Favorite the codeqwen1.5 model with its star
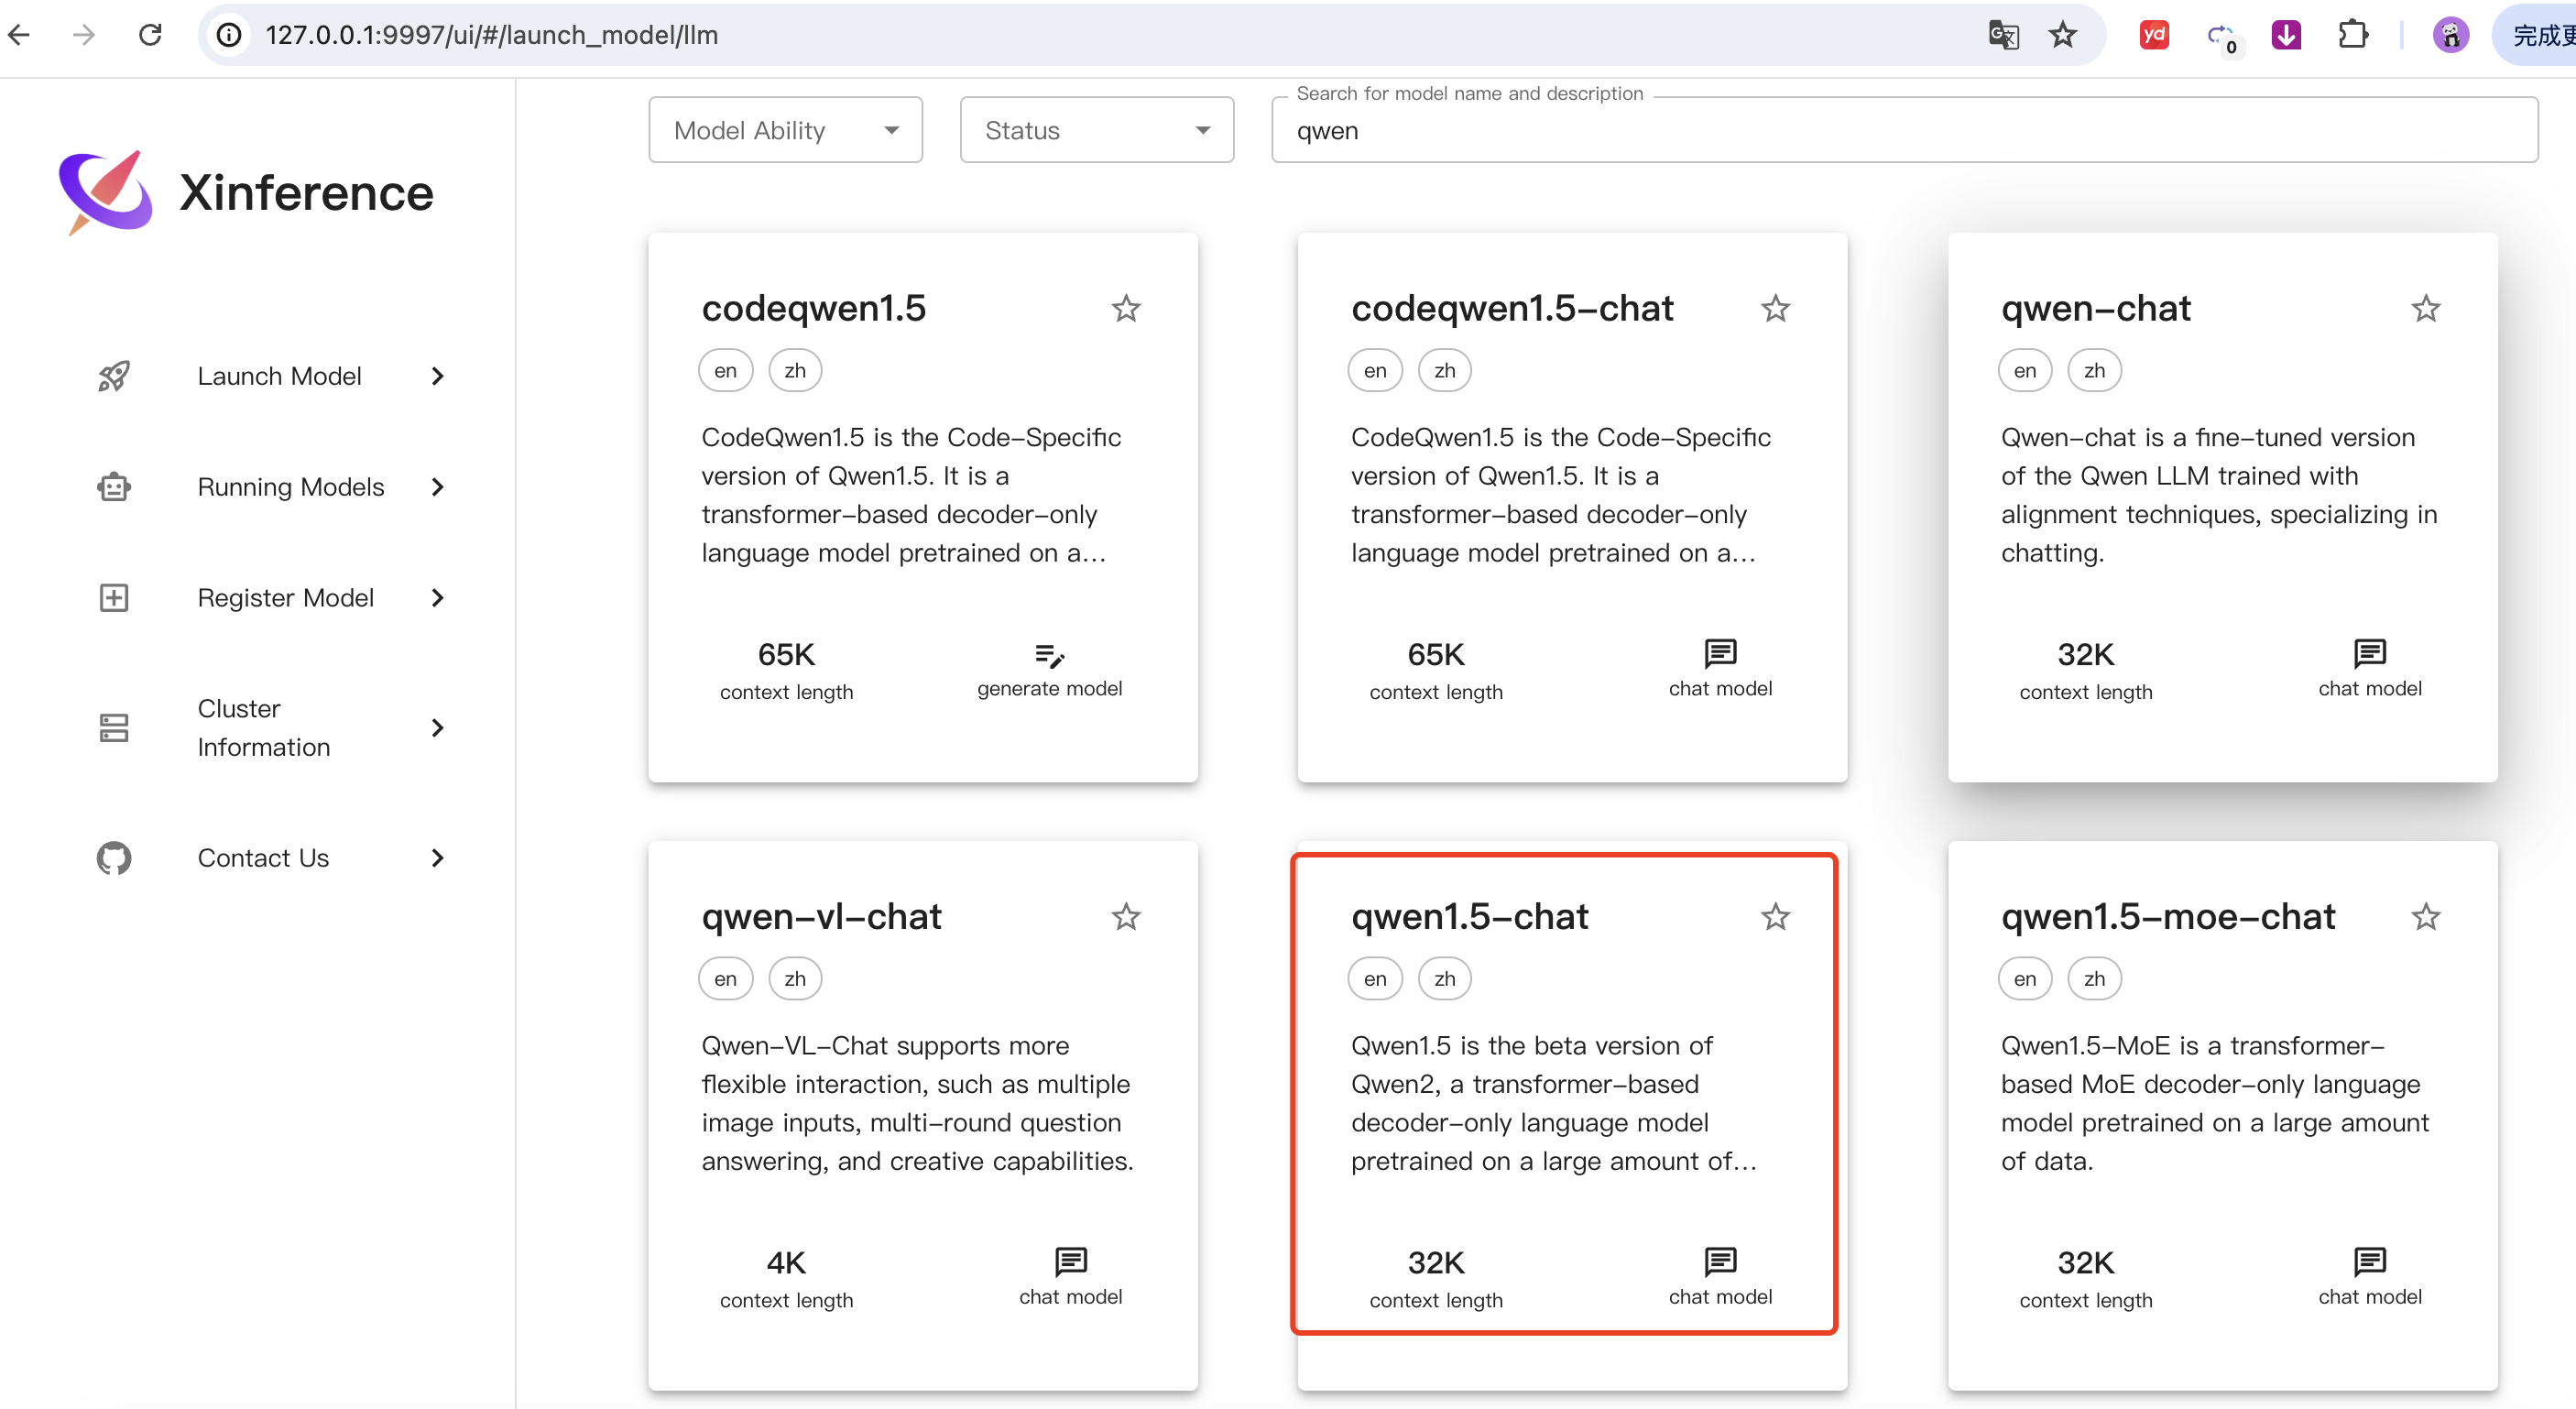Image resolution: width=2576 pixels, height=1409 pixels. [1126, 308]
